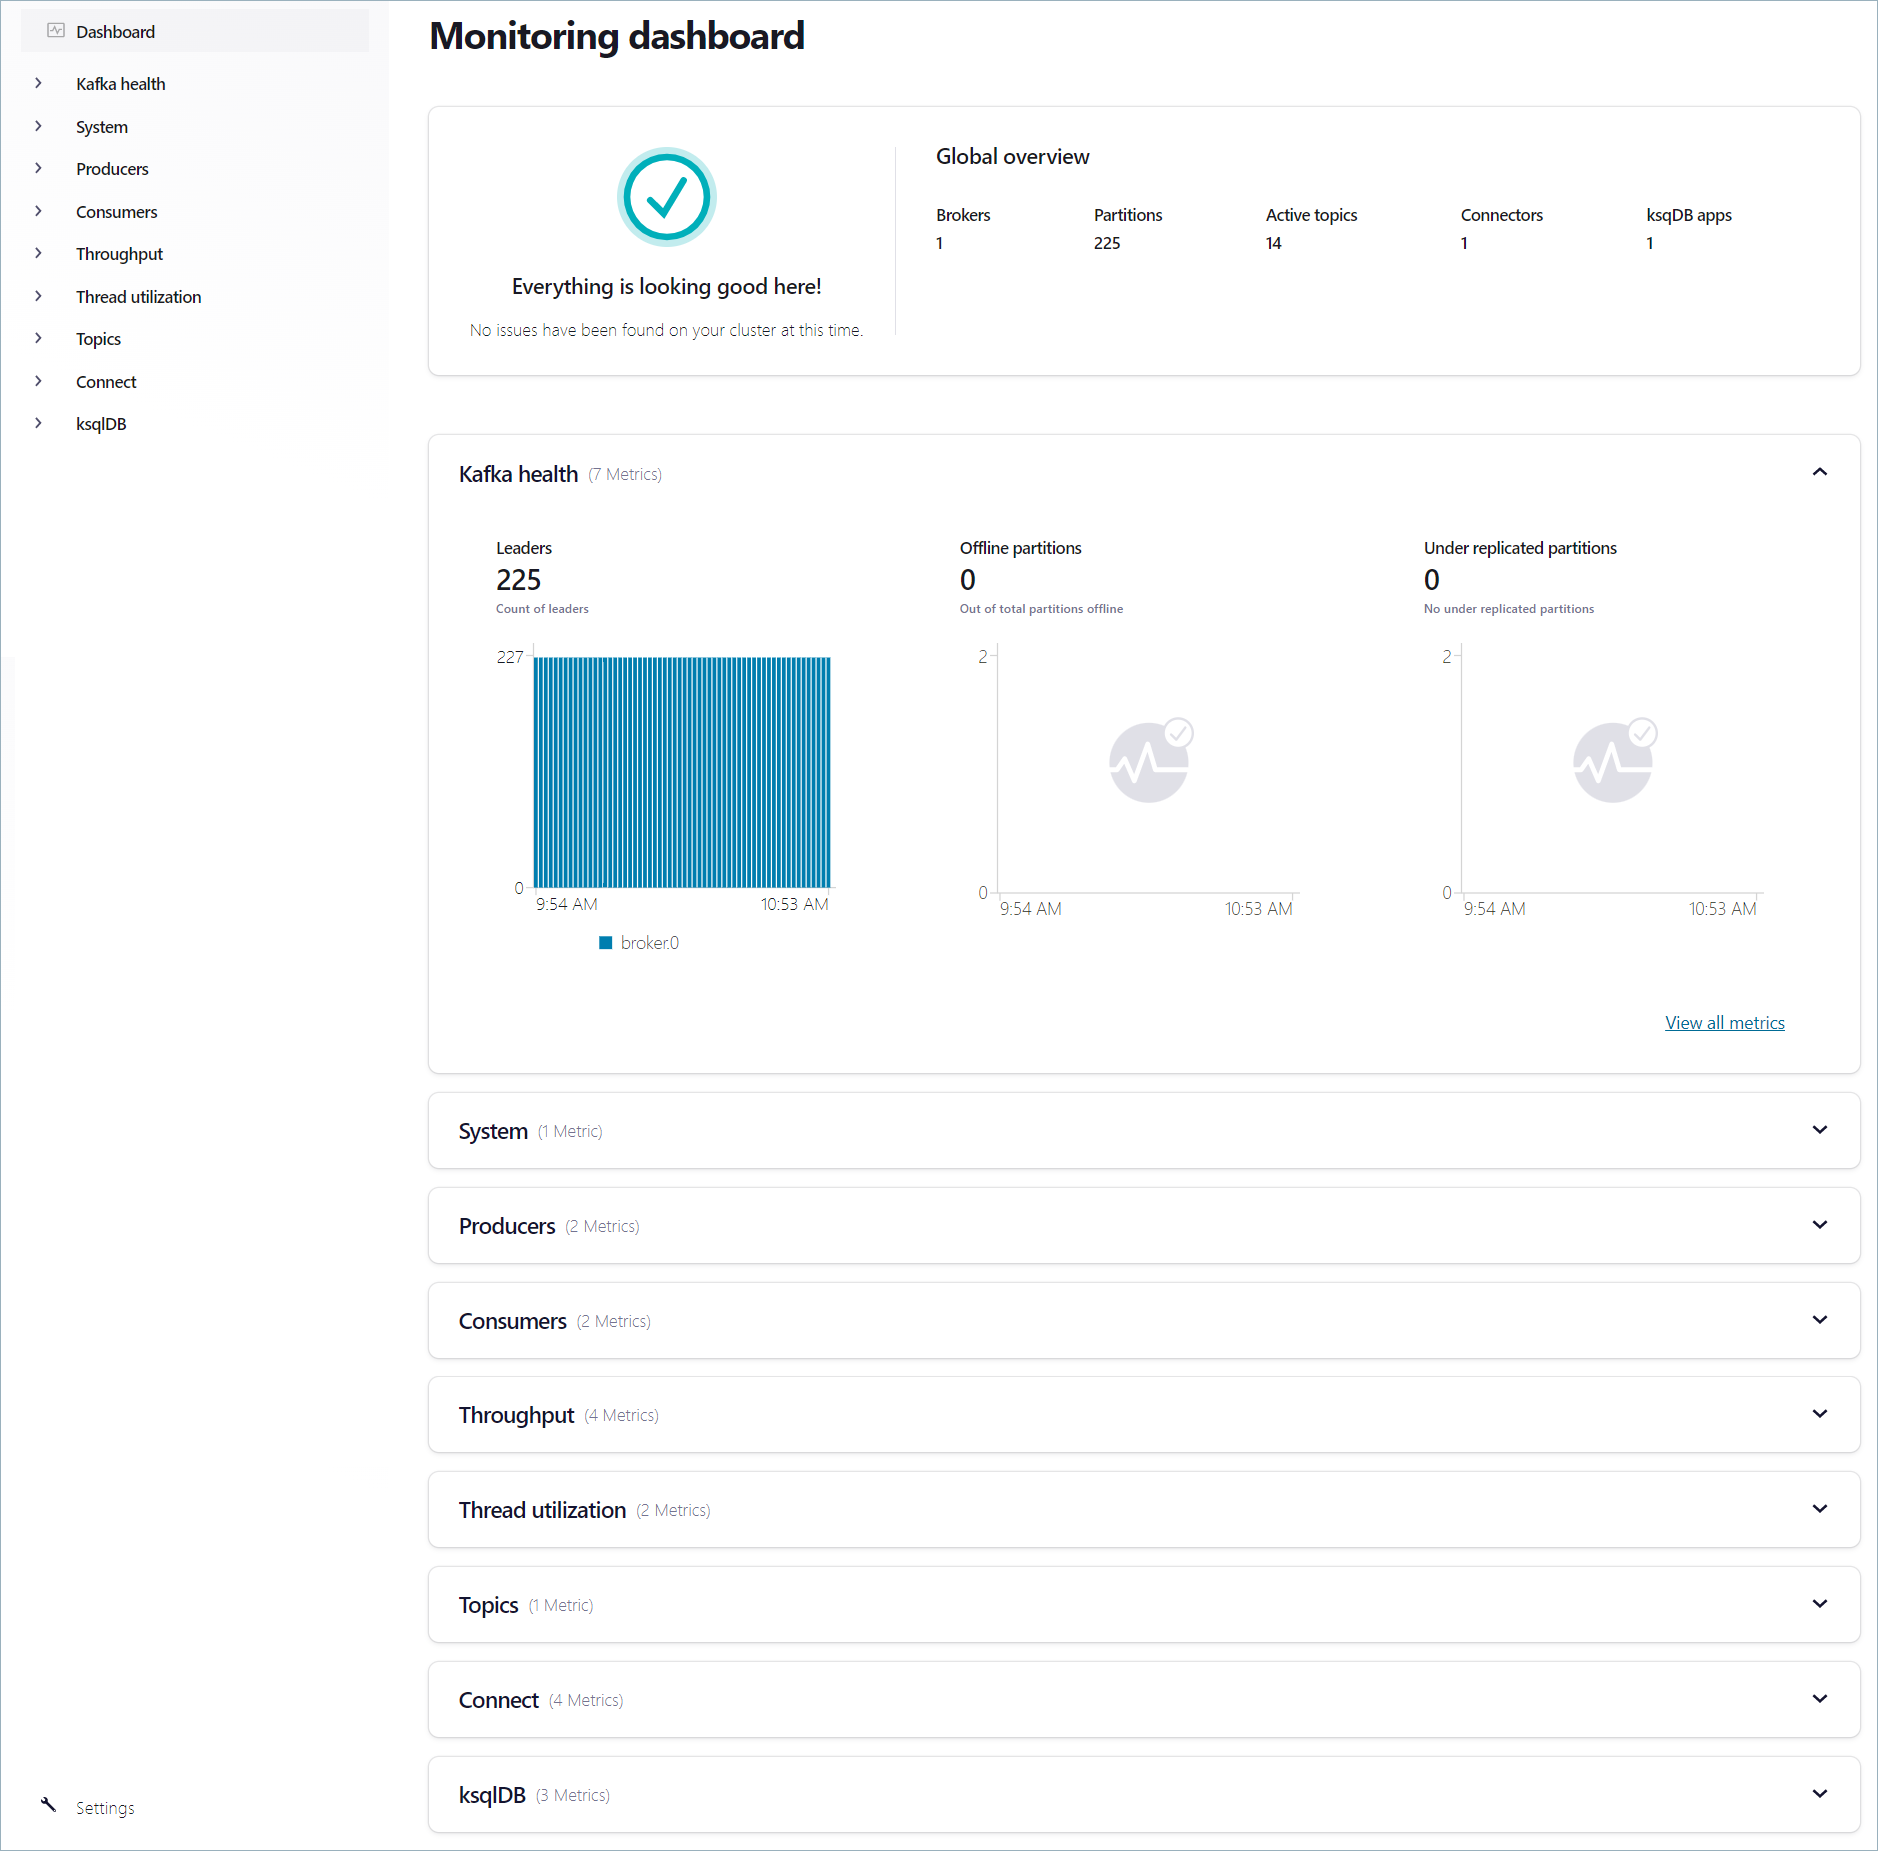Expand Thread utilization chevron in sidebar
The width and height of the screenshot is (1878, 1851).
coord(39,297)
